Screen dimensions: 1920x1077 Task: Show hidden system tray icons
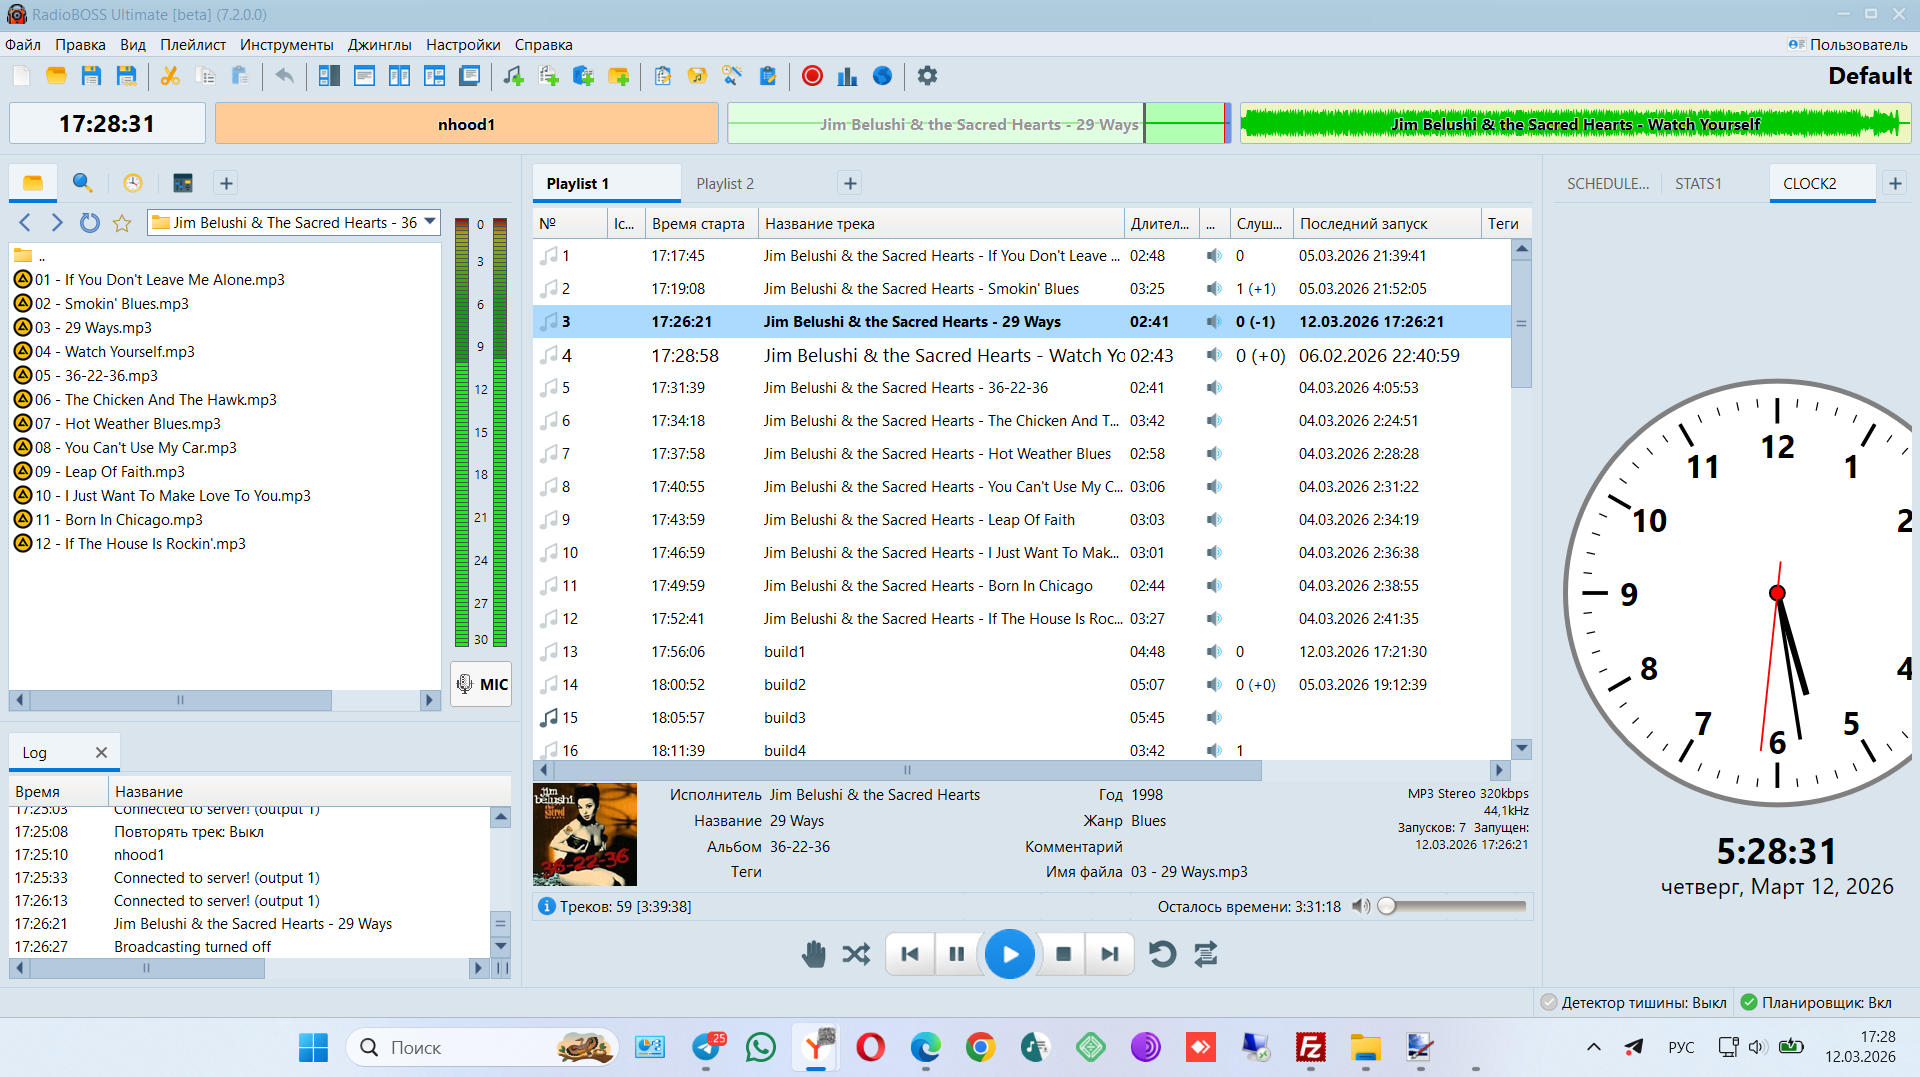pos(1594,1047)
